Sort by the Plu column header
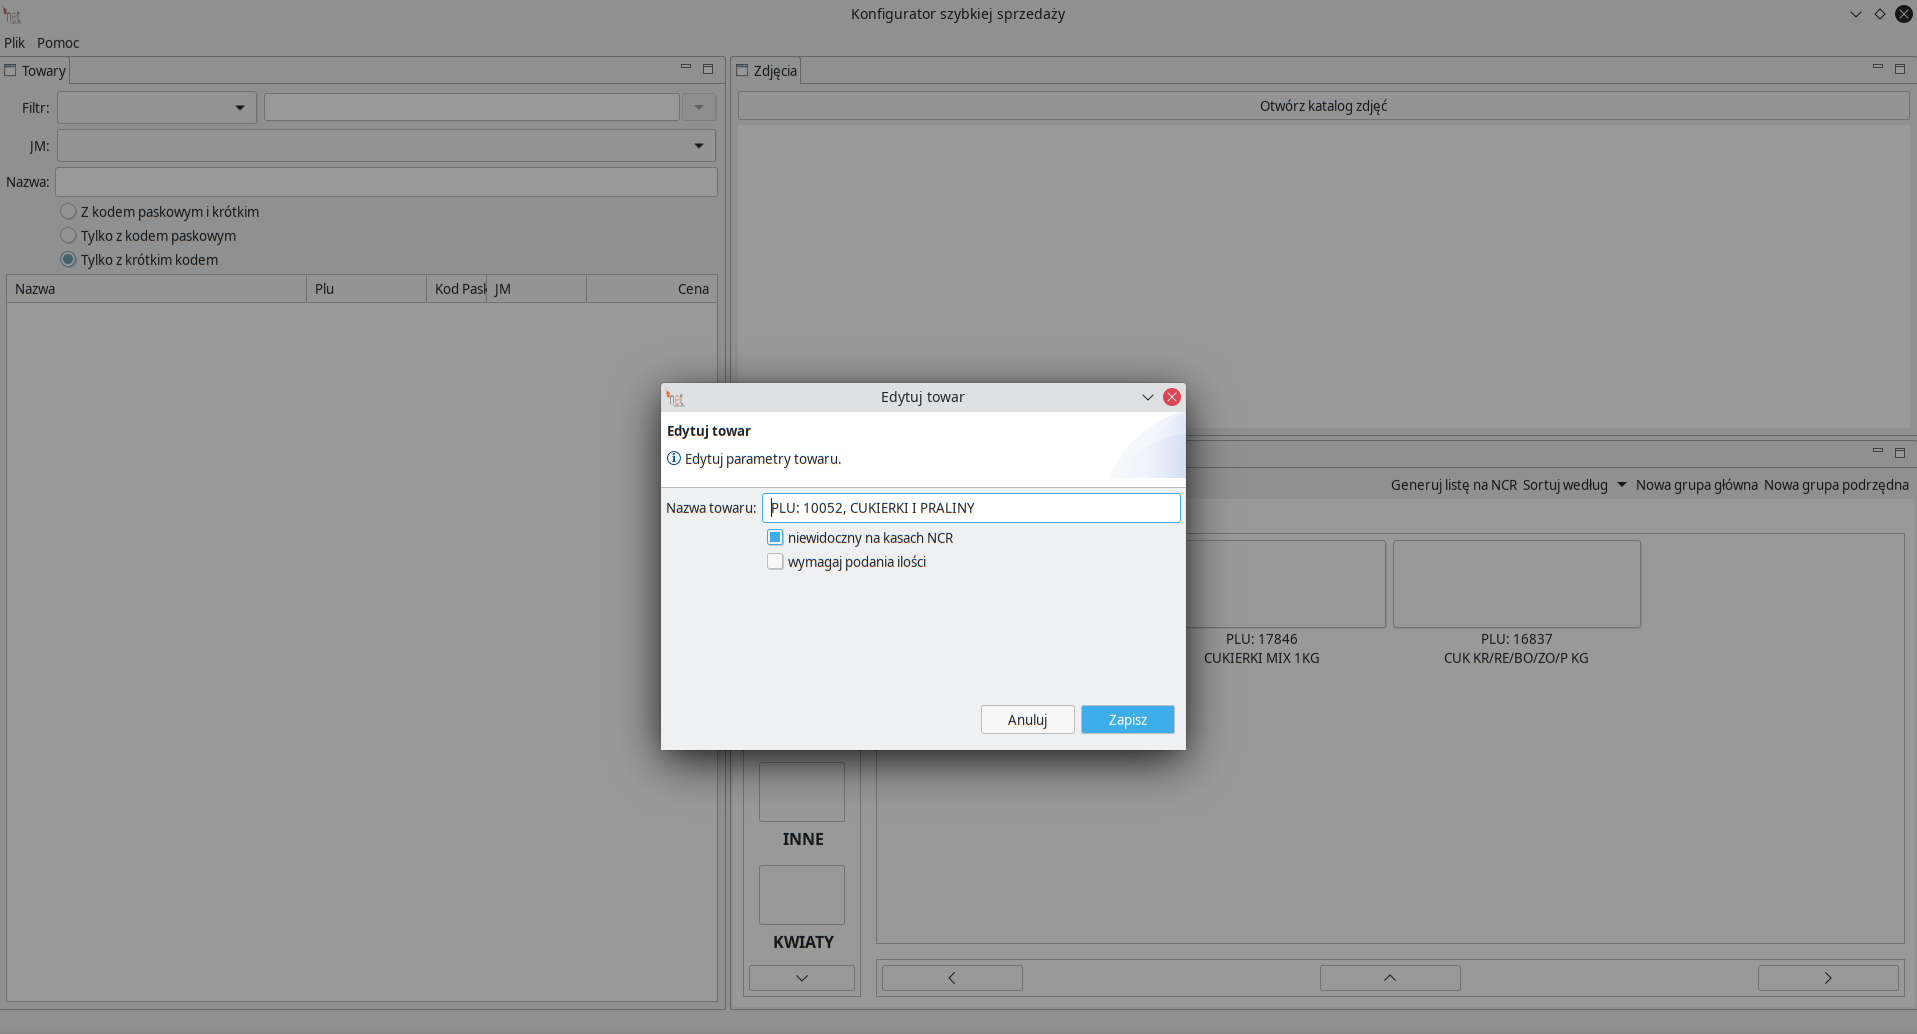 367,289
